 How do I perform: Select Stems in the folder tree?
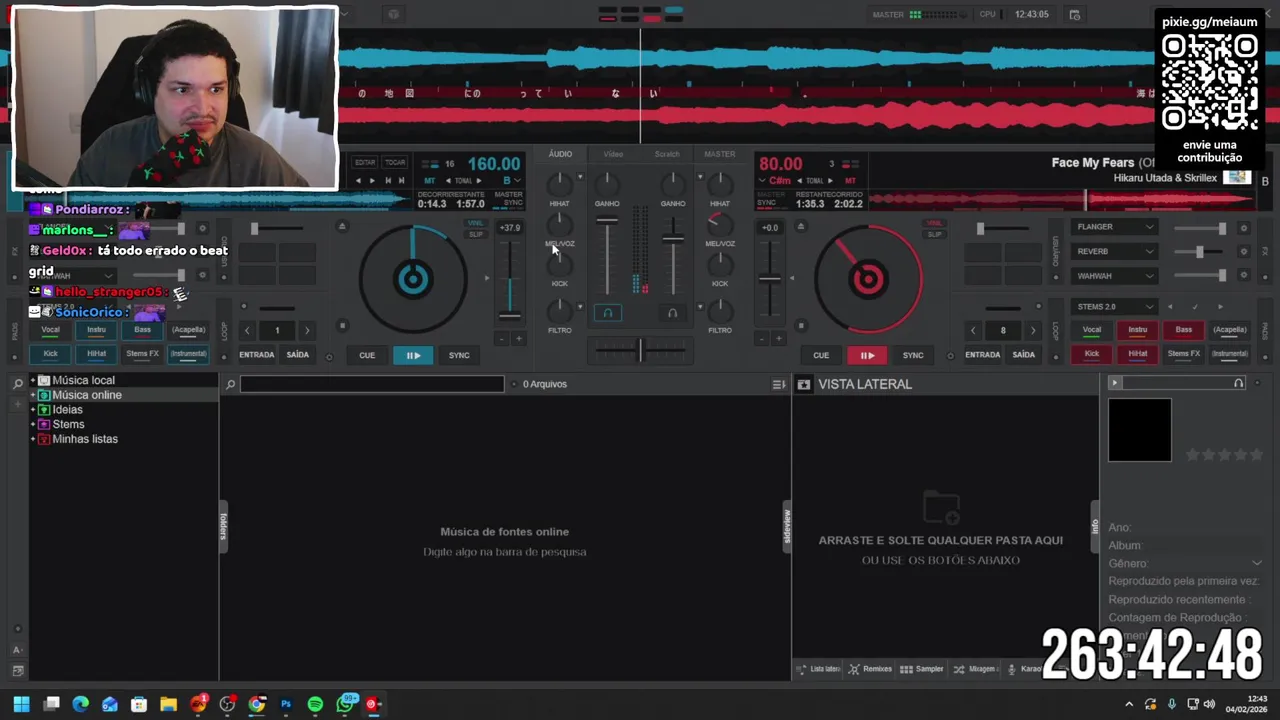[68, 424]
